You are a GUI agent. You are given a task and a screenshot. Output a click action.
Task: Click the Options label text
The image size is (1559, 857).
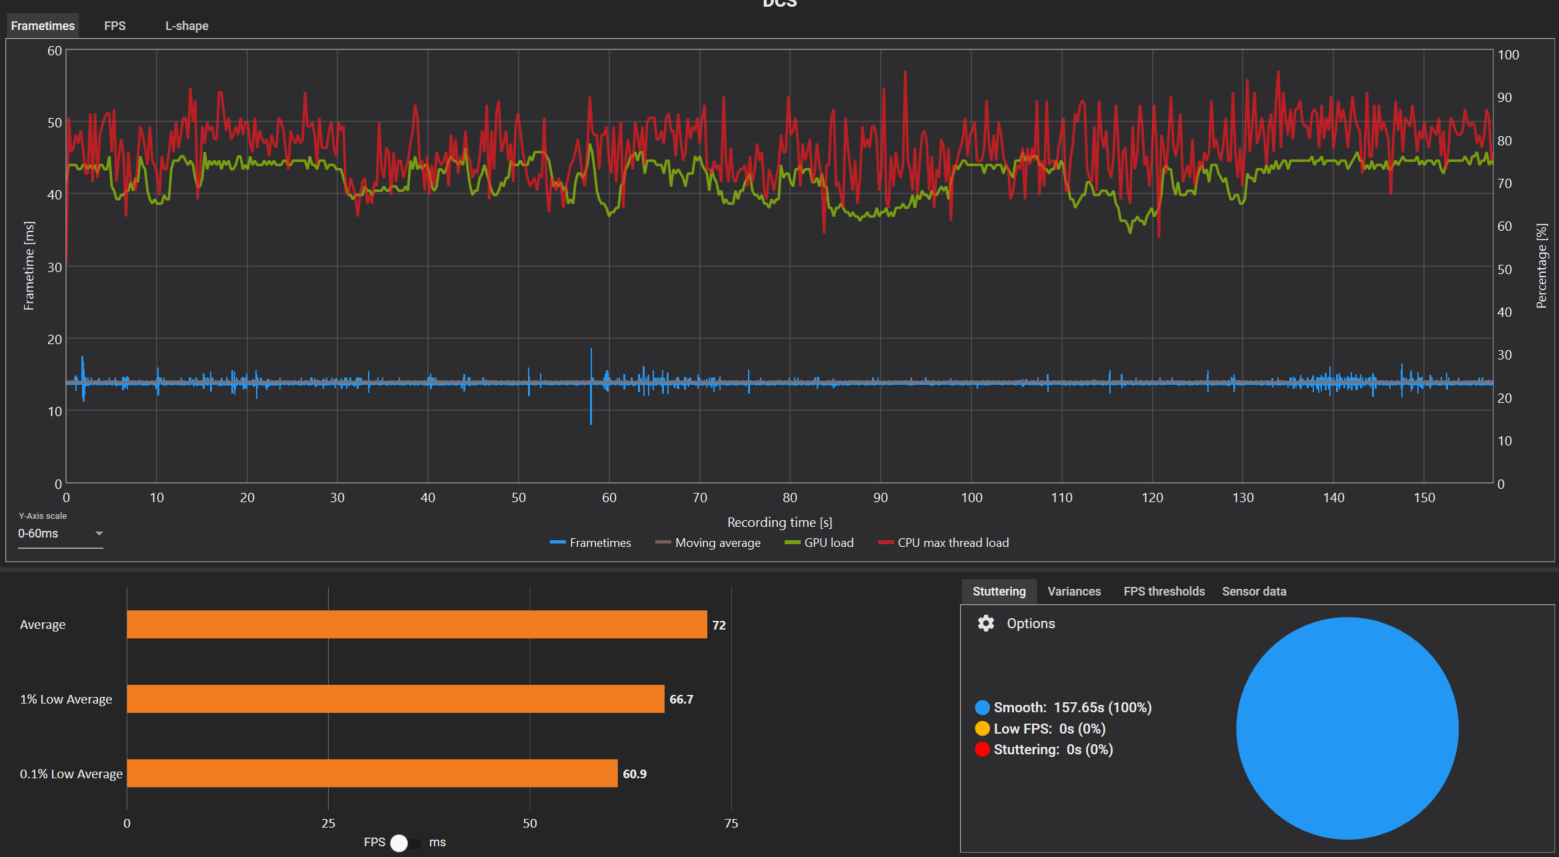[1031, 624]
